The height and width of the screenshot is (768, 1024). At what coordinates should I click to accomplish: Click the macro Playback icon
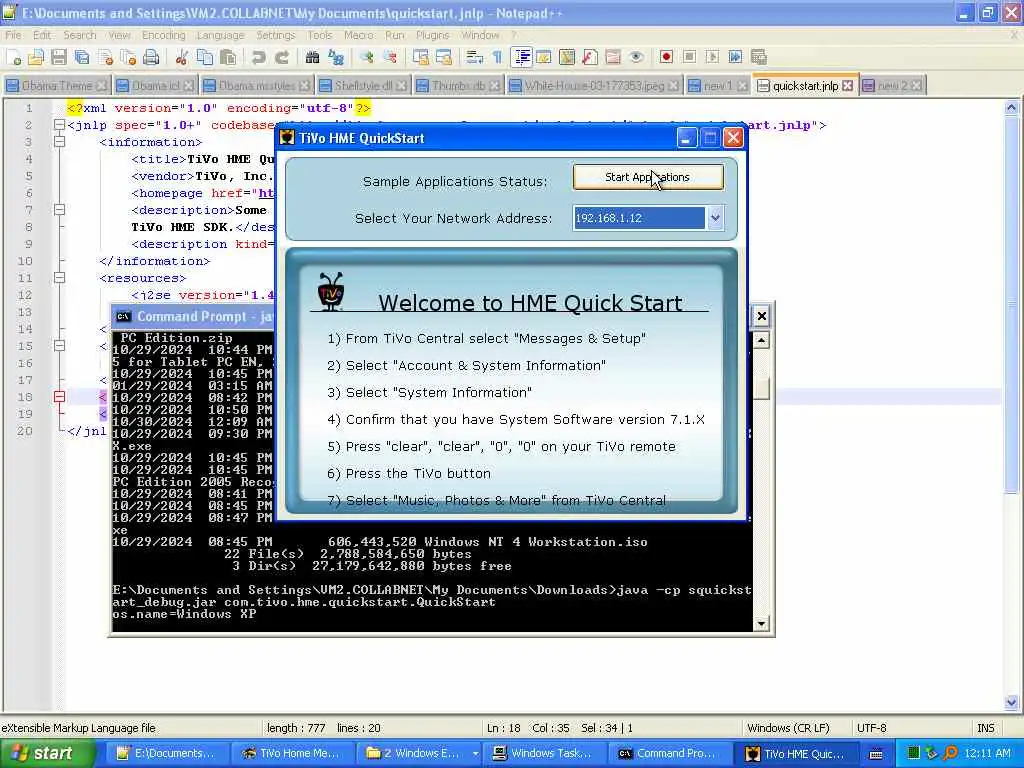tap(712, 57)
